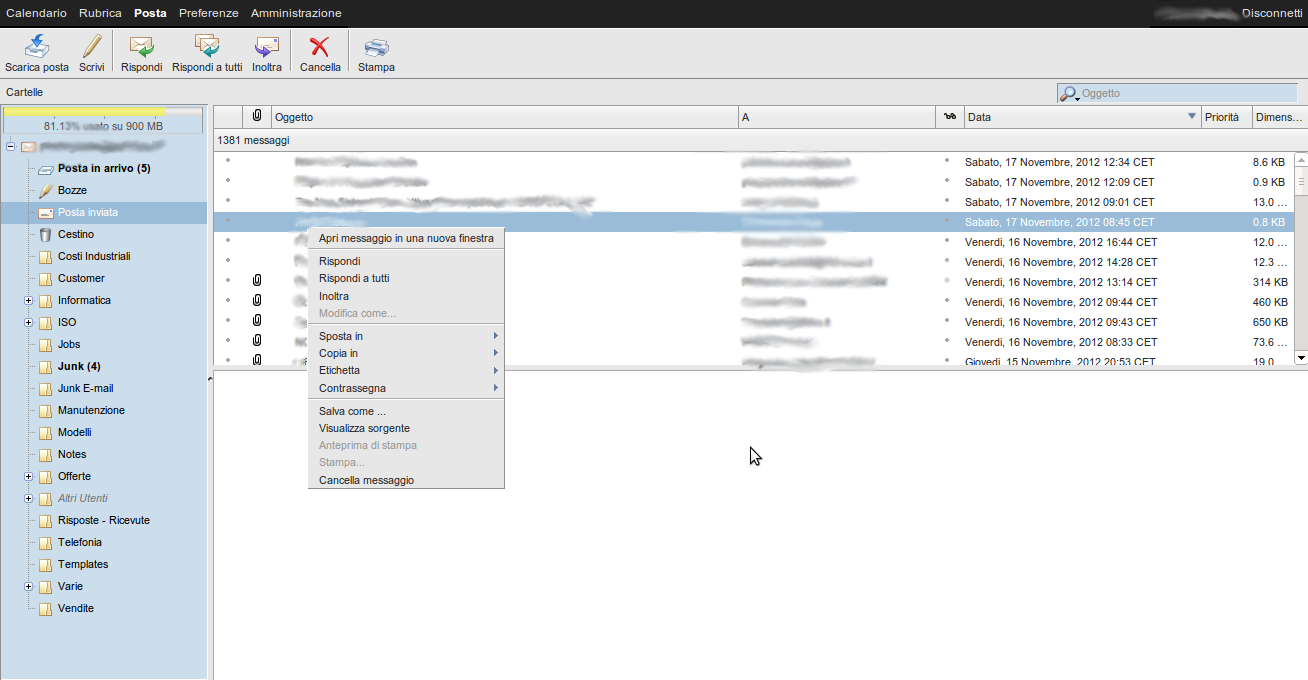Choose Visualizza sorgente from context menu
Screen dimensions: 1308x680
(x=364, y=428)
